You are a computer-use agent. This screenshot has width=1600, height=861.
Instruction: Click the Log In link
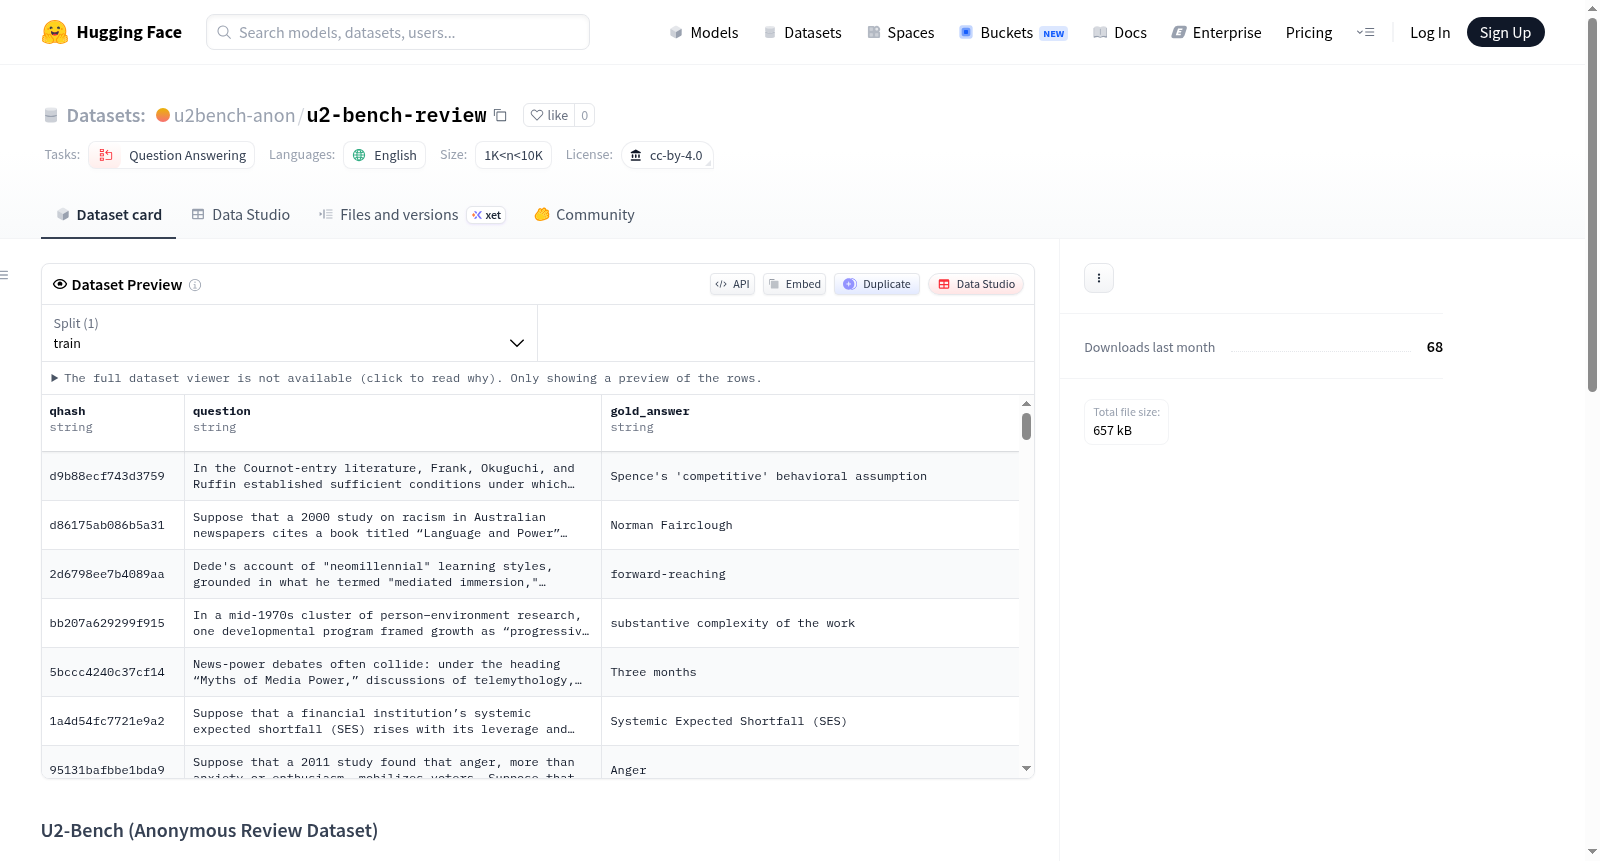click(1430, 32)
